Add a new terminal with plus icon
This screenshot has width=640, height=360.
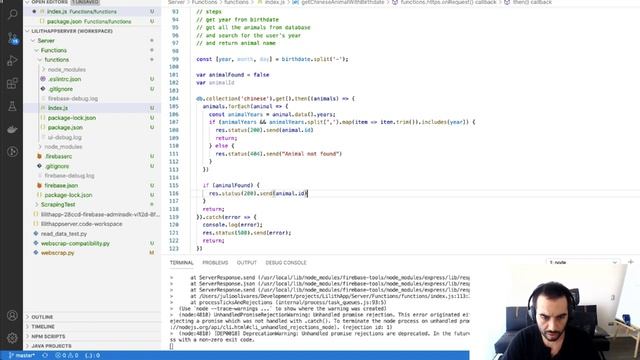click(631, 262)
